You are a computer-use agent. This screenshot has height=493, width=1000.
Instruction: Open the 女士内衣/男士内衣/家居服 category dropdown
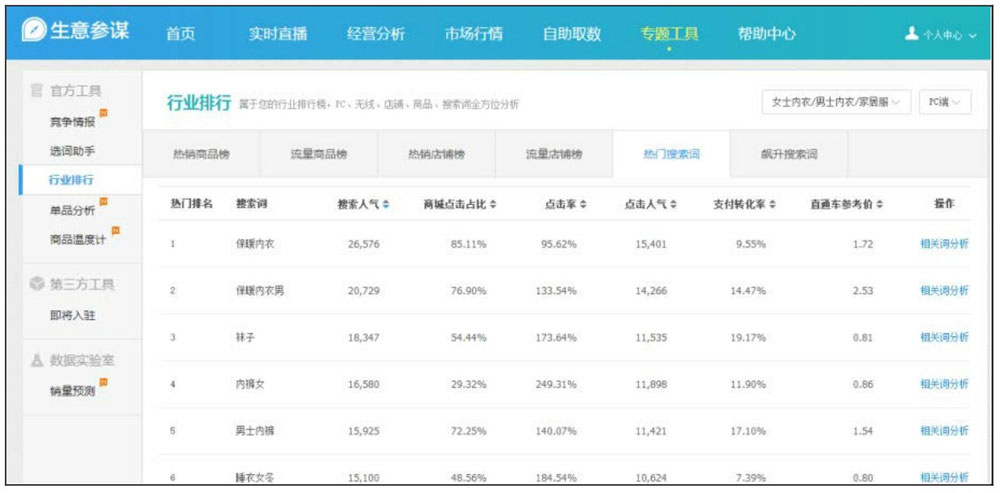(835, 102)
